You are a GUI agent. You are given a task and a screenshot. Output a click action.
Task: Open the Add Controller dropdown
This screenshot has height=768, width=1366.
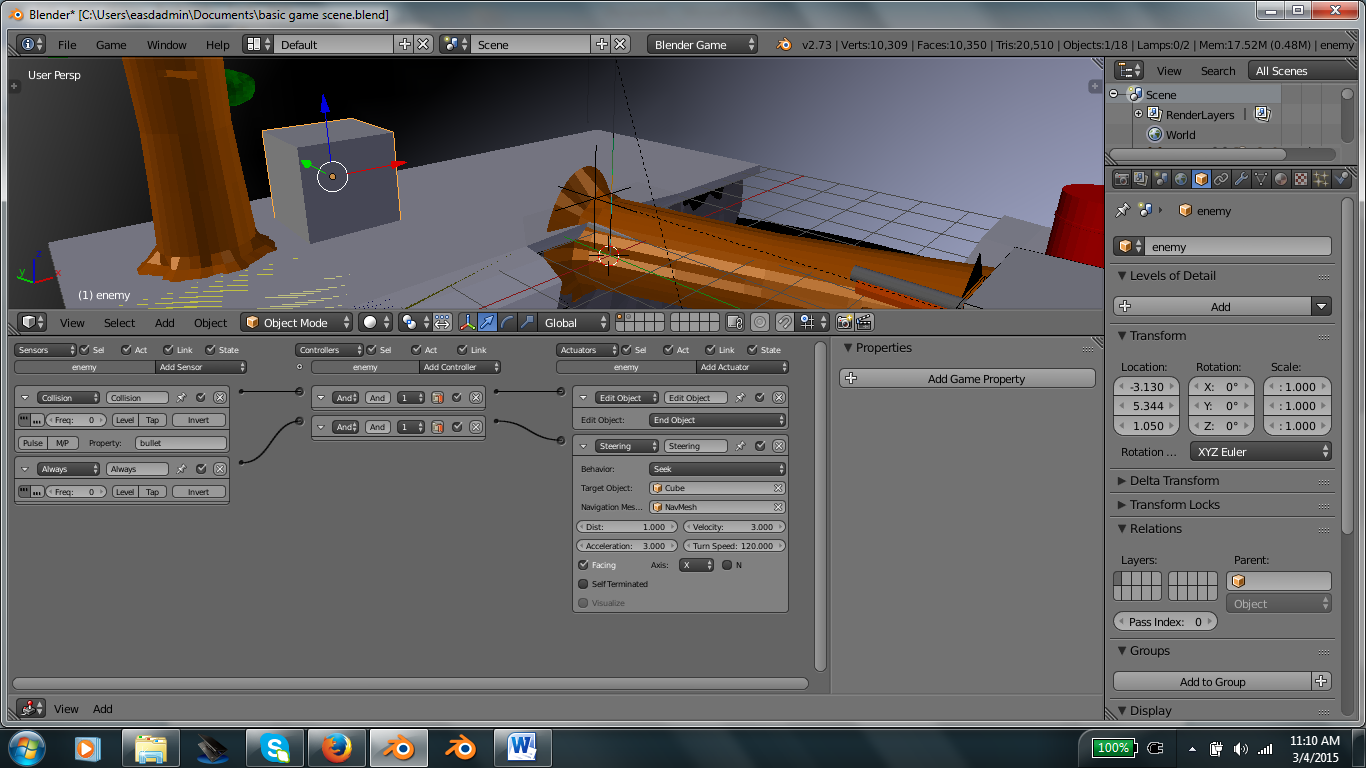point(460,367)
